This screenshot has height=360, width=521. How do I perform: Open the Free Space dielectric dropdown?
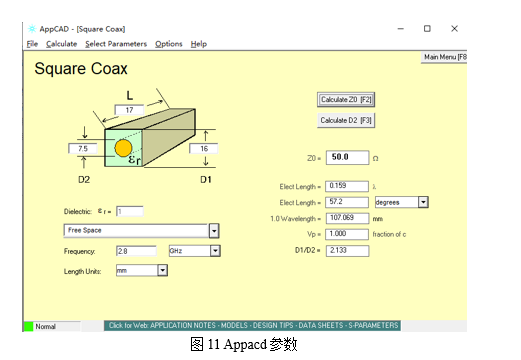tap(214, 231)
